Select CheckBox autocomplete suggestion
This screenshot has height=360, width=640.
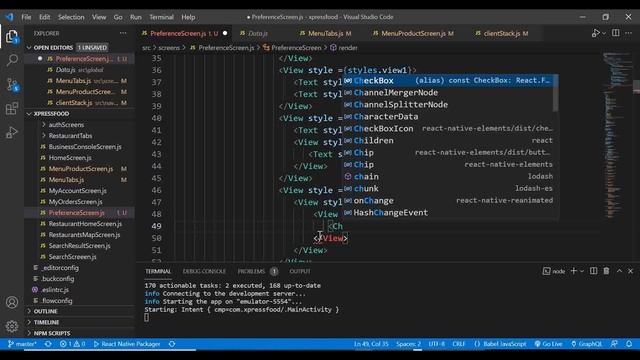click(448, 81)
